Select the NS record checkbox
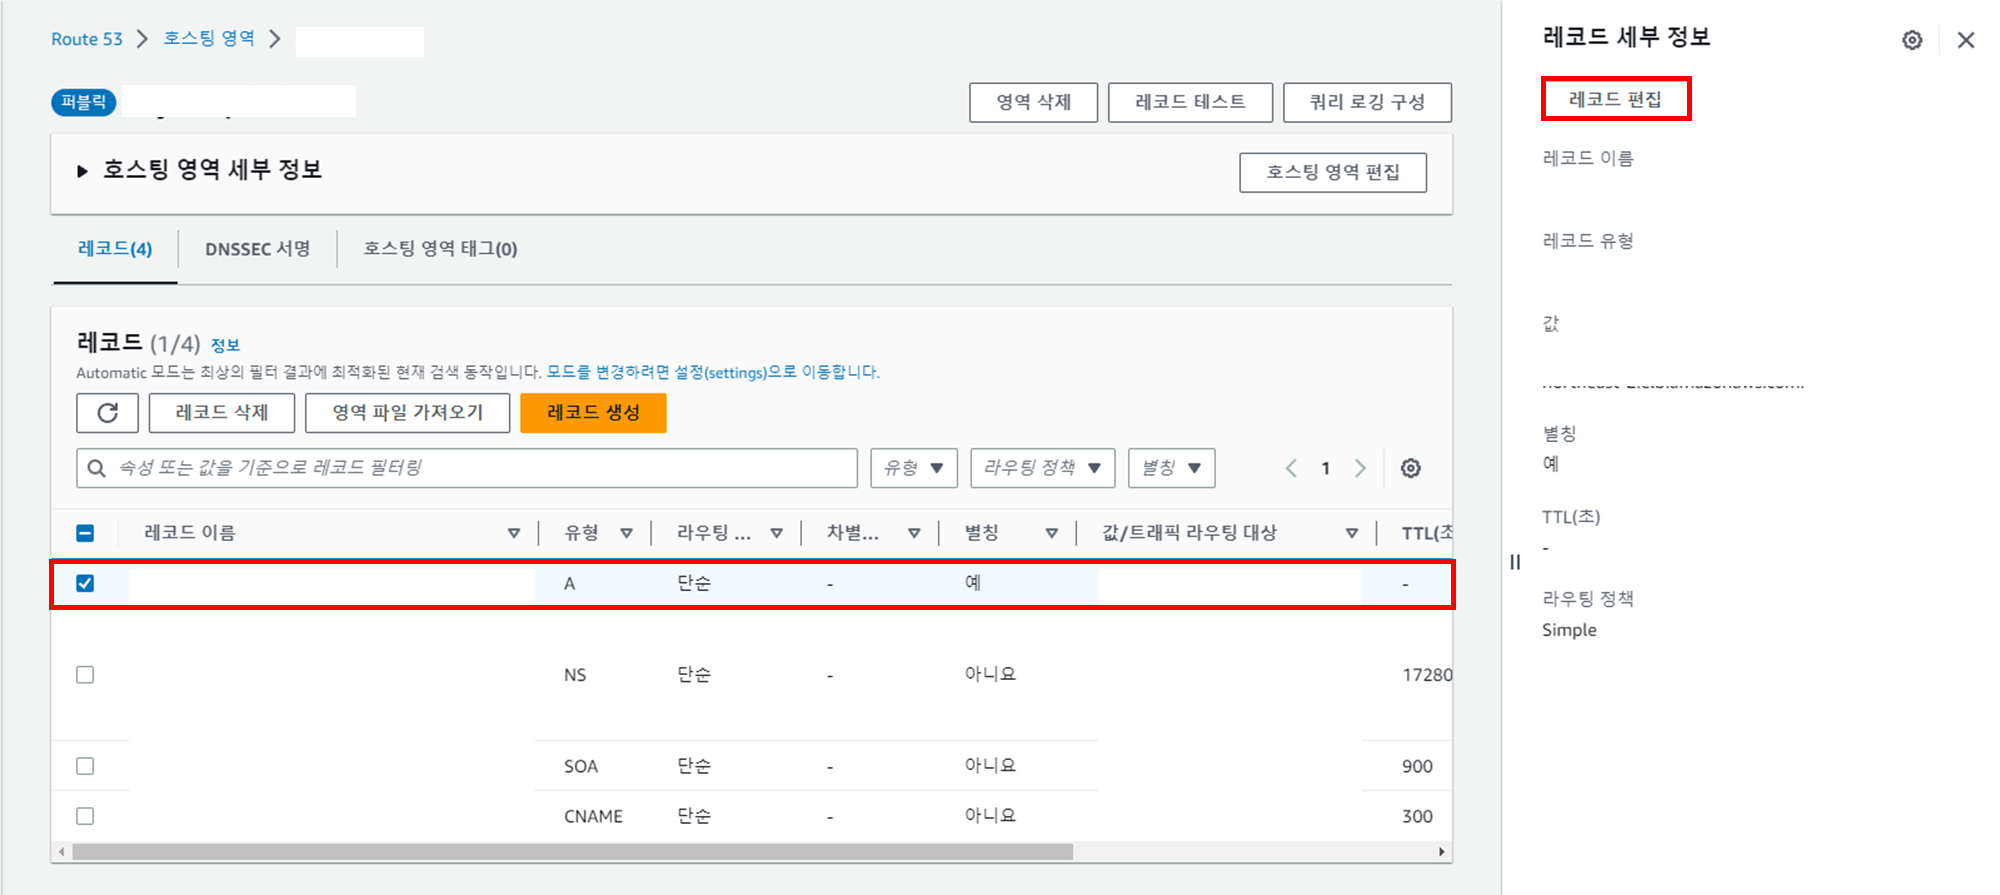Image resolution: width=2000 pixels, height=895 pixels. point(85,675)
